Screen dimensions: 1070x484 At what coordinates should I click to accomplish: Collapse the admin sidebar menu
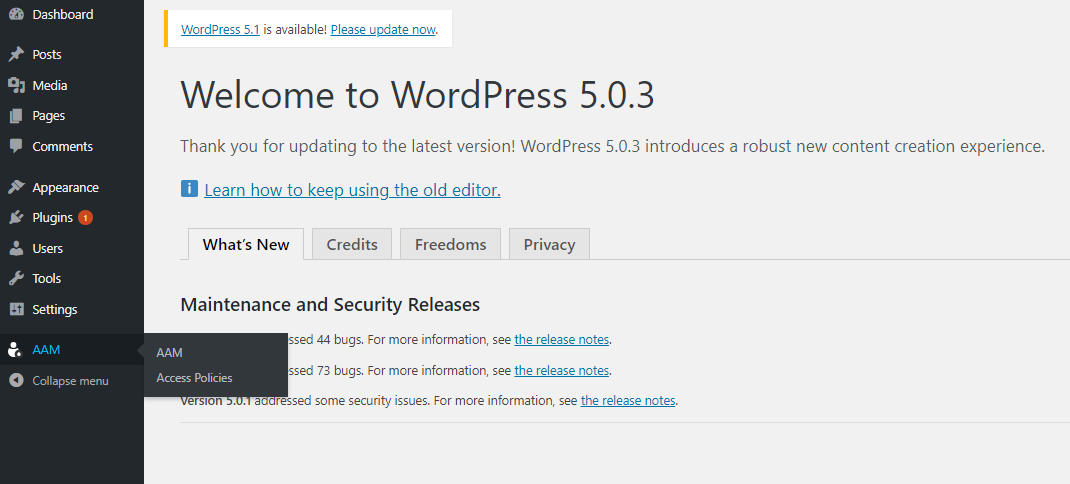[70, 381]
